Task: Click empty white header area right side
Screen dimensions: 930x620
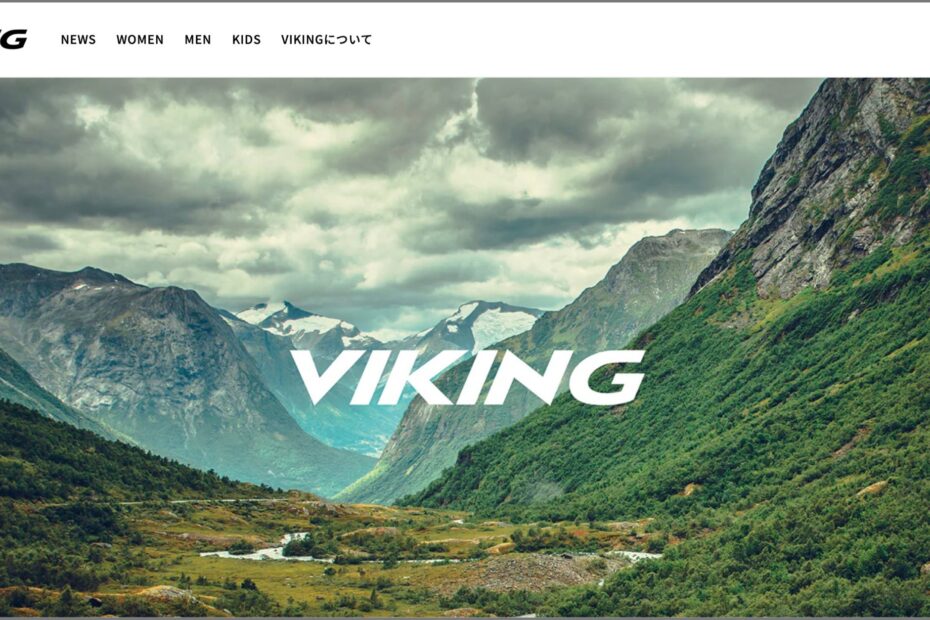Action: [x=652, y=39]
